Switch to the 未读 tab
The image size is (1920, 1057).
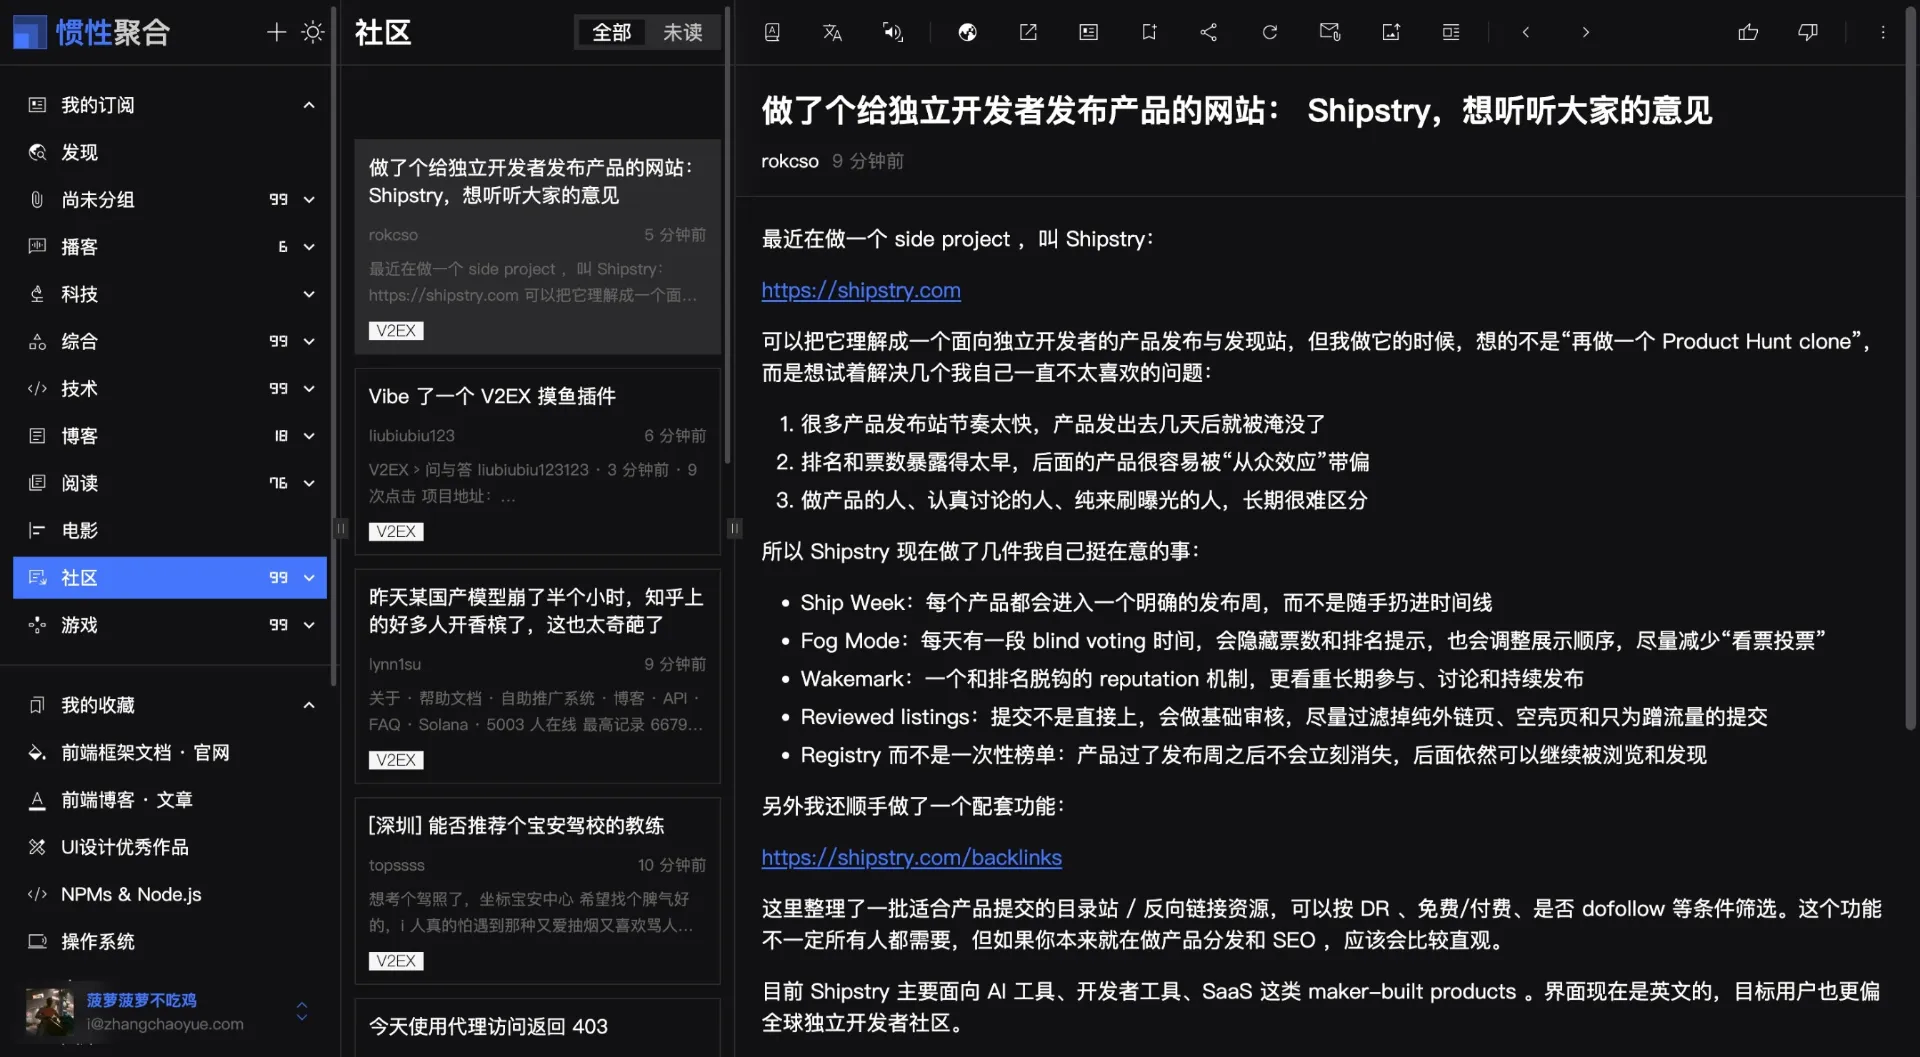[x=683, y=32]
